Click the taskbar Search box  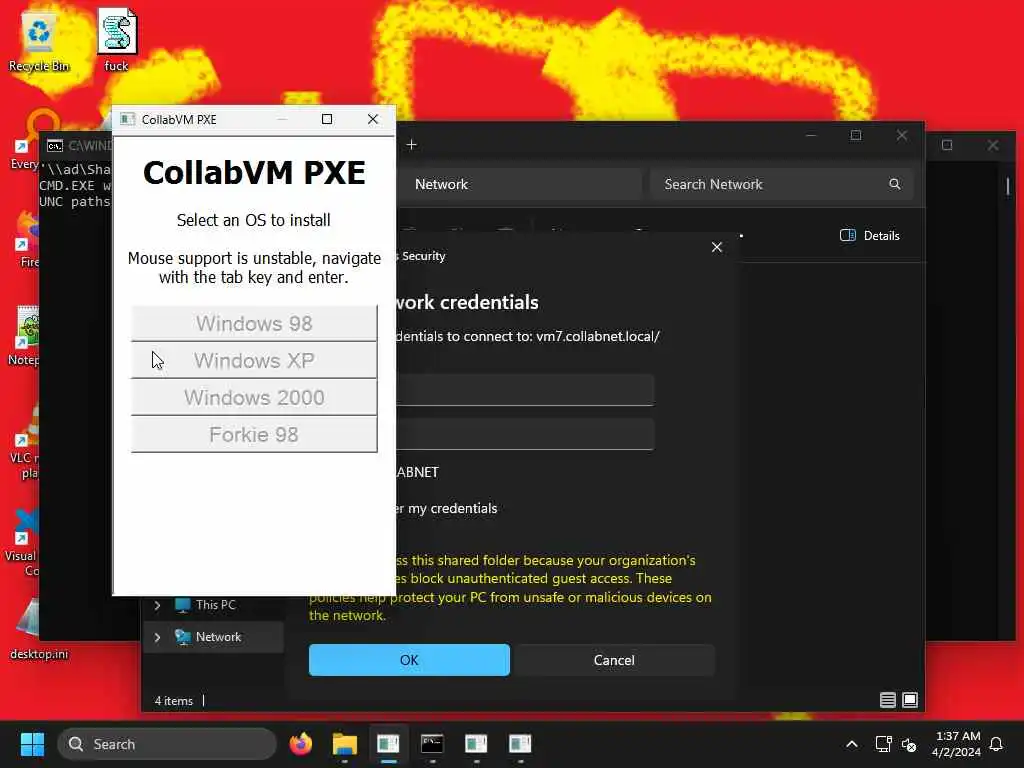click(x=167, y=744)
